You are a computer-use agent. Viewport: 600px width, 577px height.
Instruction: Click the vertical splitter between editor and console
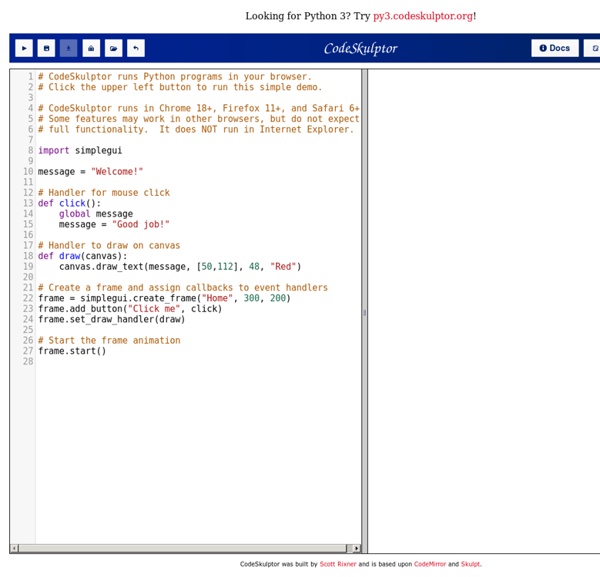pyautogui.click(x=365, y=312)
